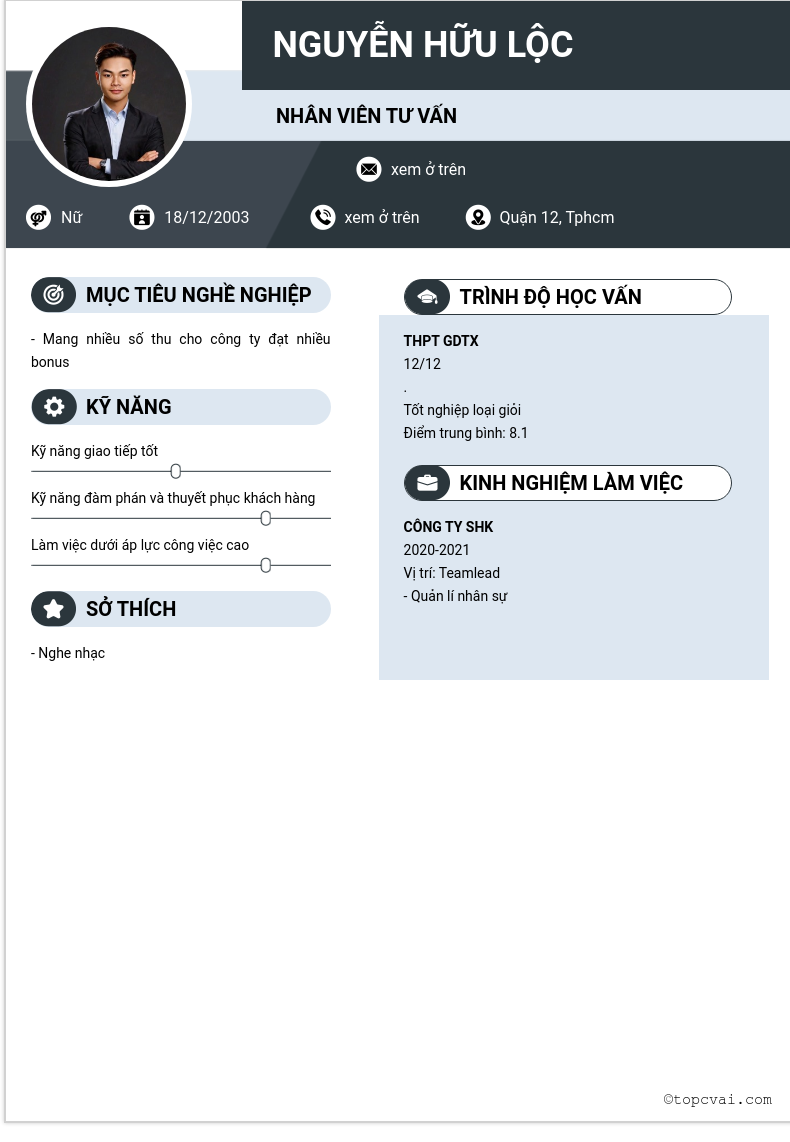Click the gear icon beside Kỹ Năng

(54, 407)
